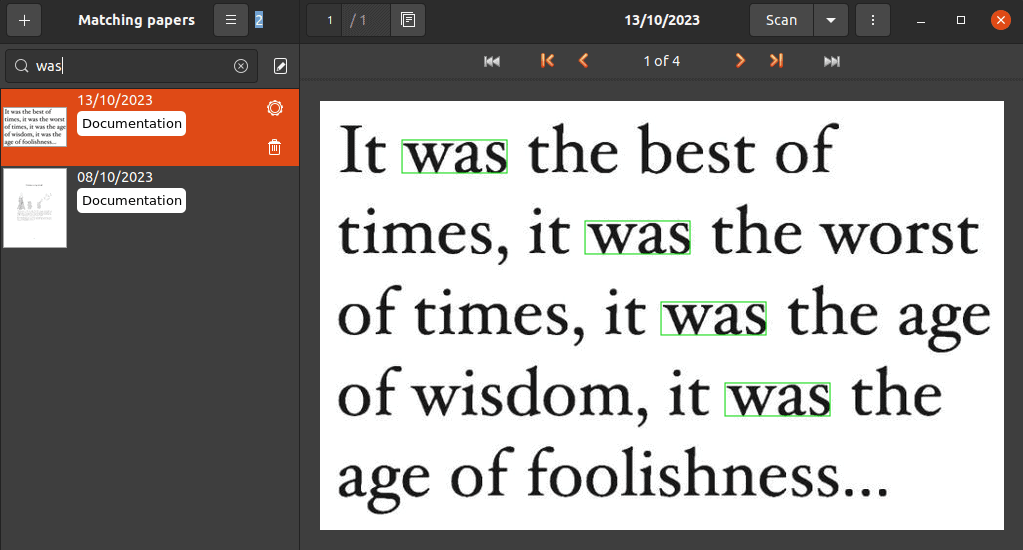Jump to last document with double-arrow button
1023x550 pixels.
pyautogui.click(x=832, y=61)
